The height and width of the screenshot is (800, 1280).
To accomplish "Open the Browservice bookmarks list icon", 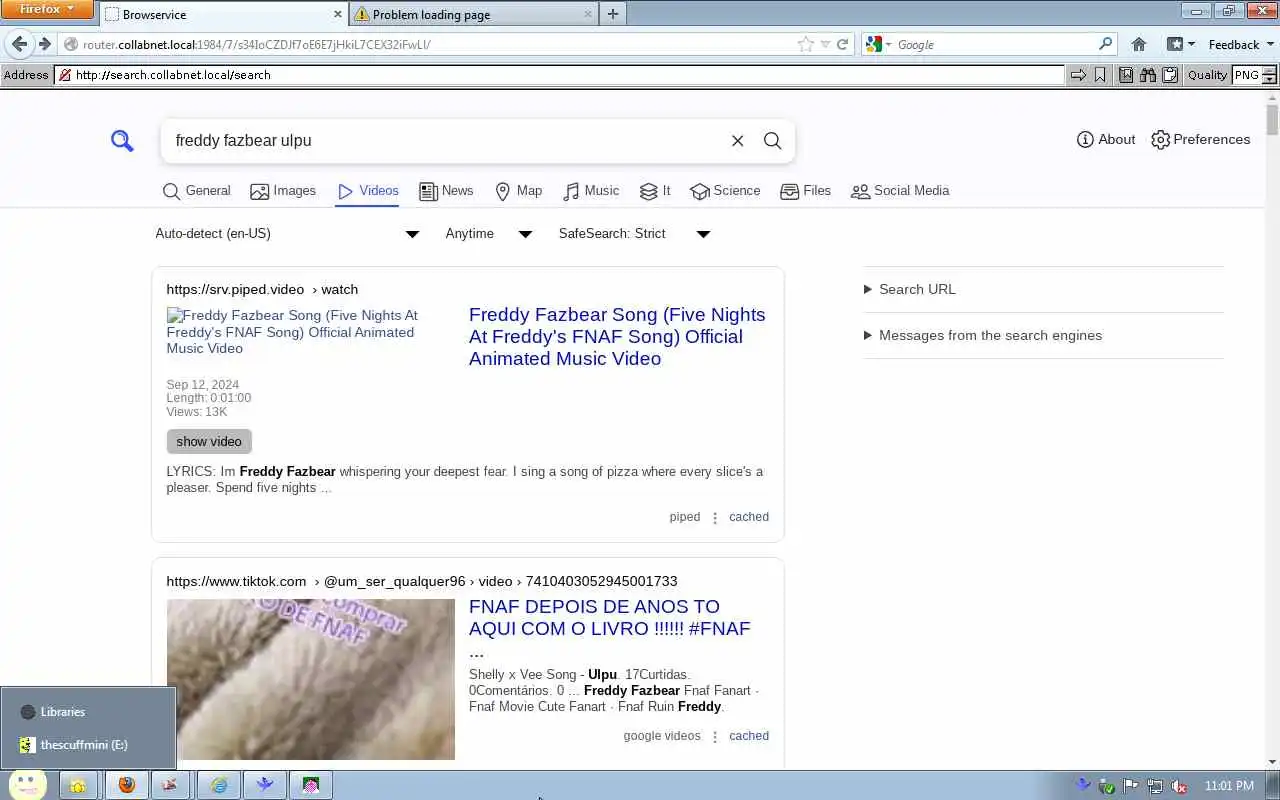I will click(1126, 75).
